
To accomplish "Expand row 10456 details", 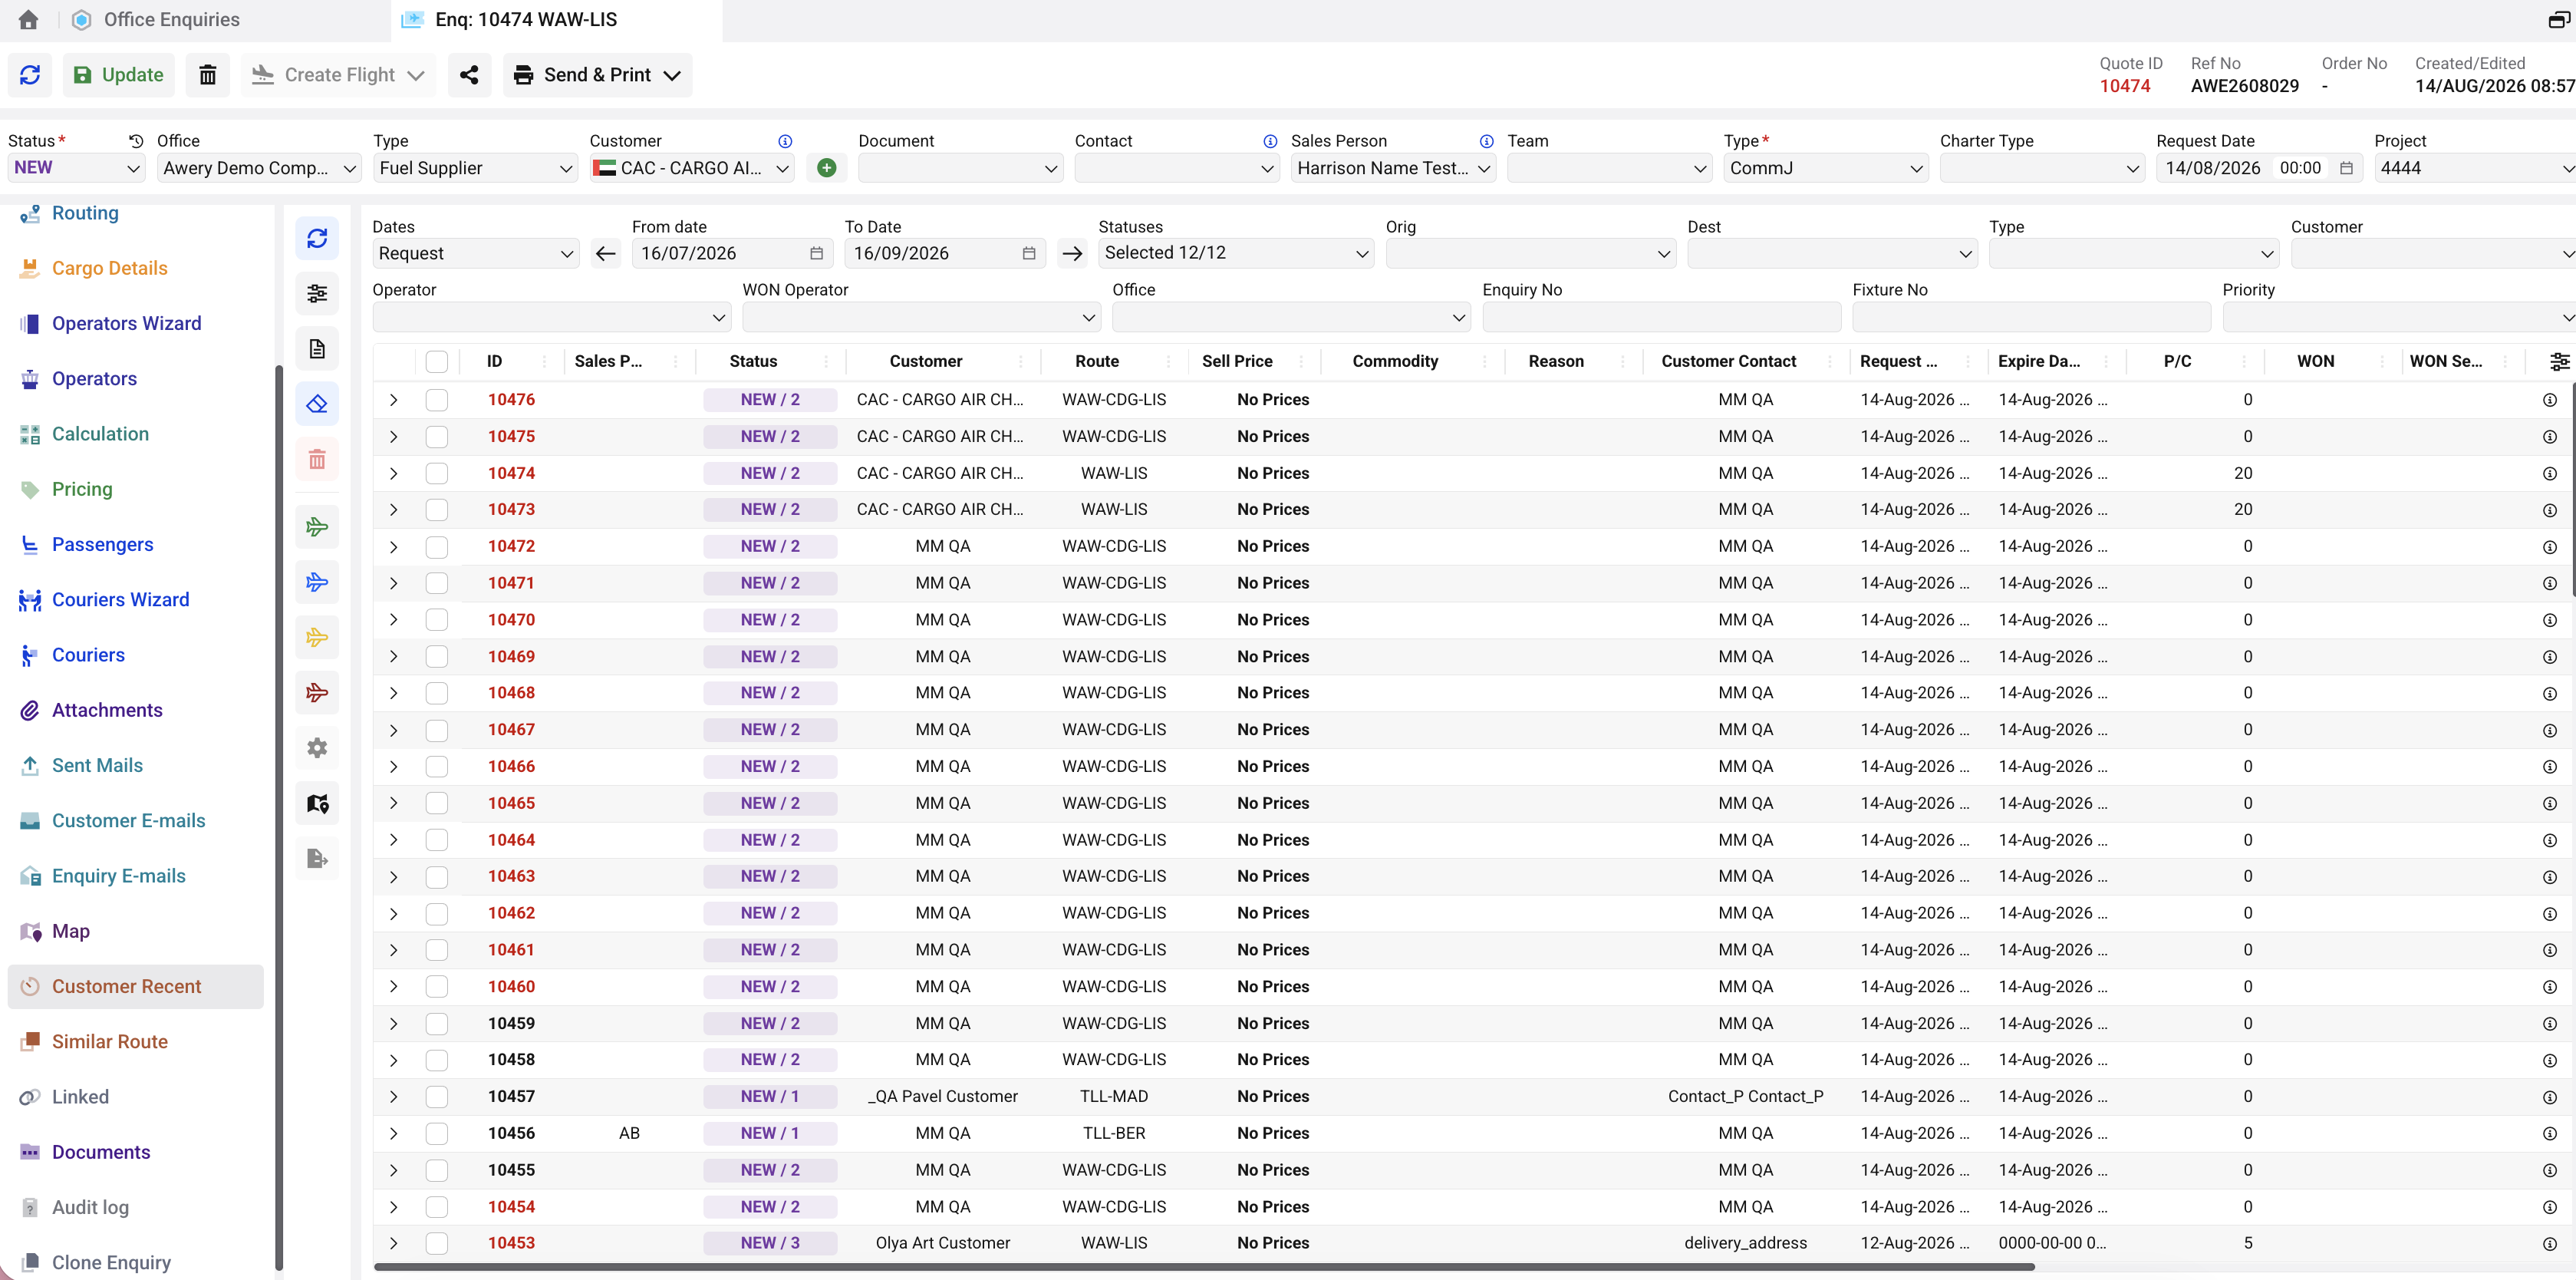I will point(394,1133).
